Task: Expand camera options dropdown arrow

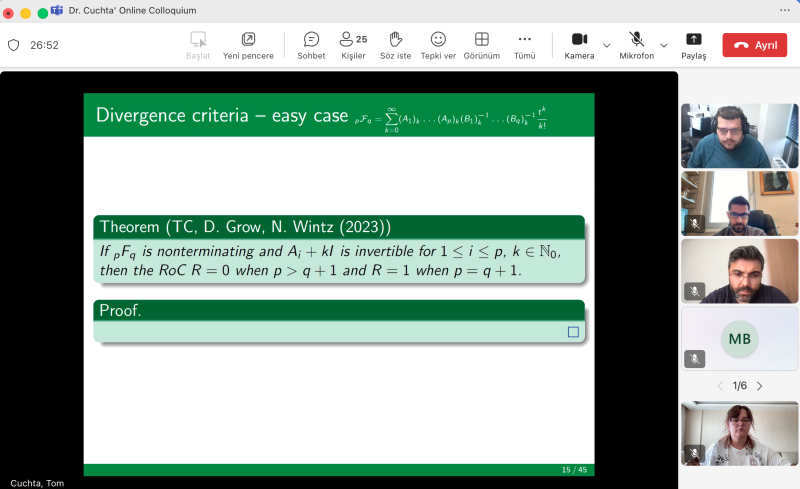Action: [606, 45]
